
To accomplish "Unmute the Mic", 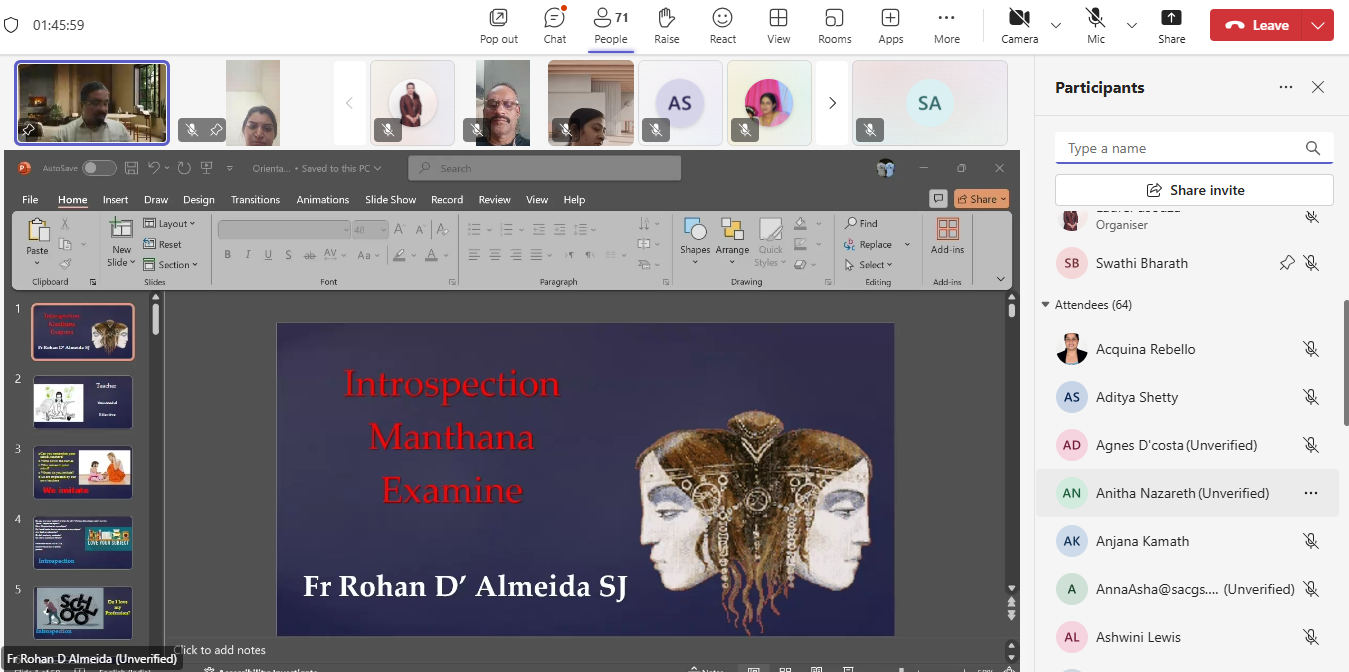I will tap(1096, 26).
